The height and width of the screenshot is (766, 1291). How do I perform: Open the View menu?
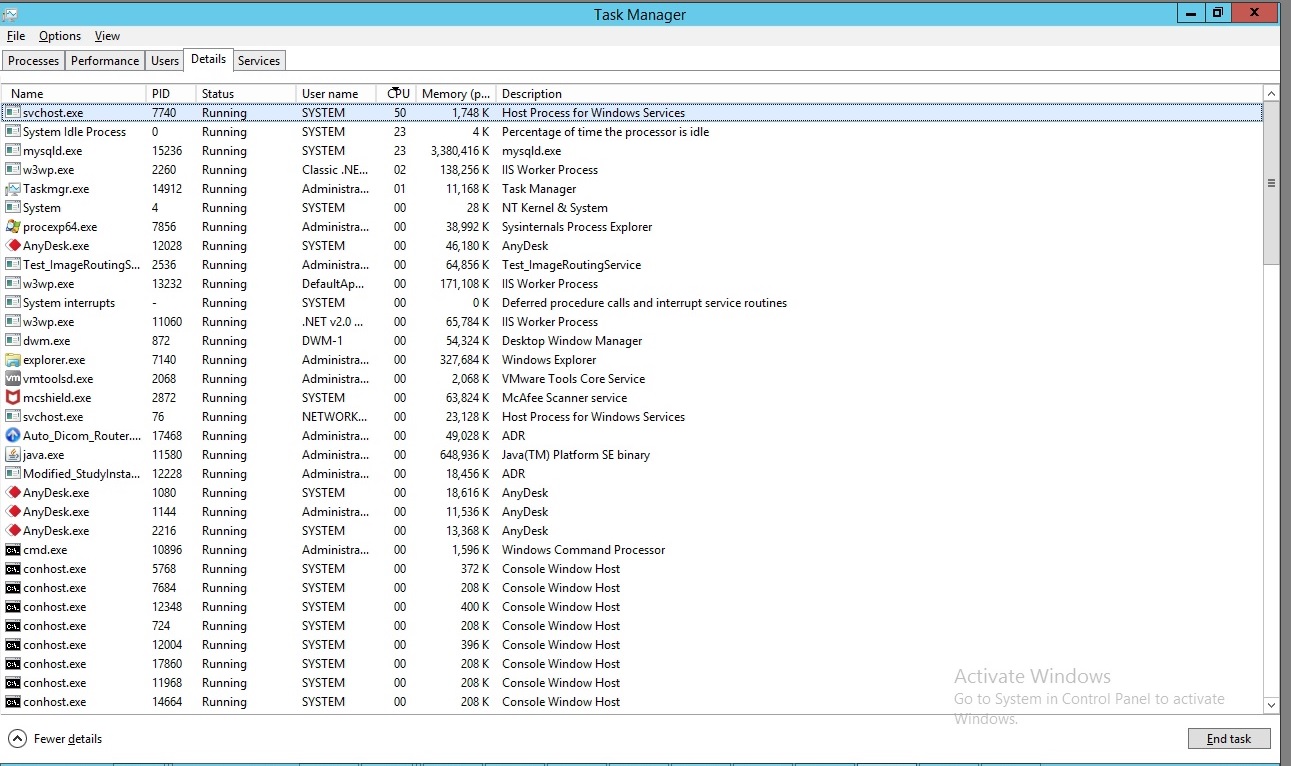(107, 35)
